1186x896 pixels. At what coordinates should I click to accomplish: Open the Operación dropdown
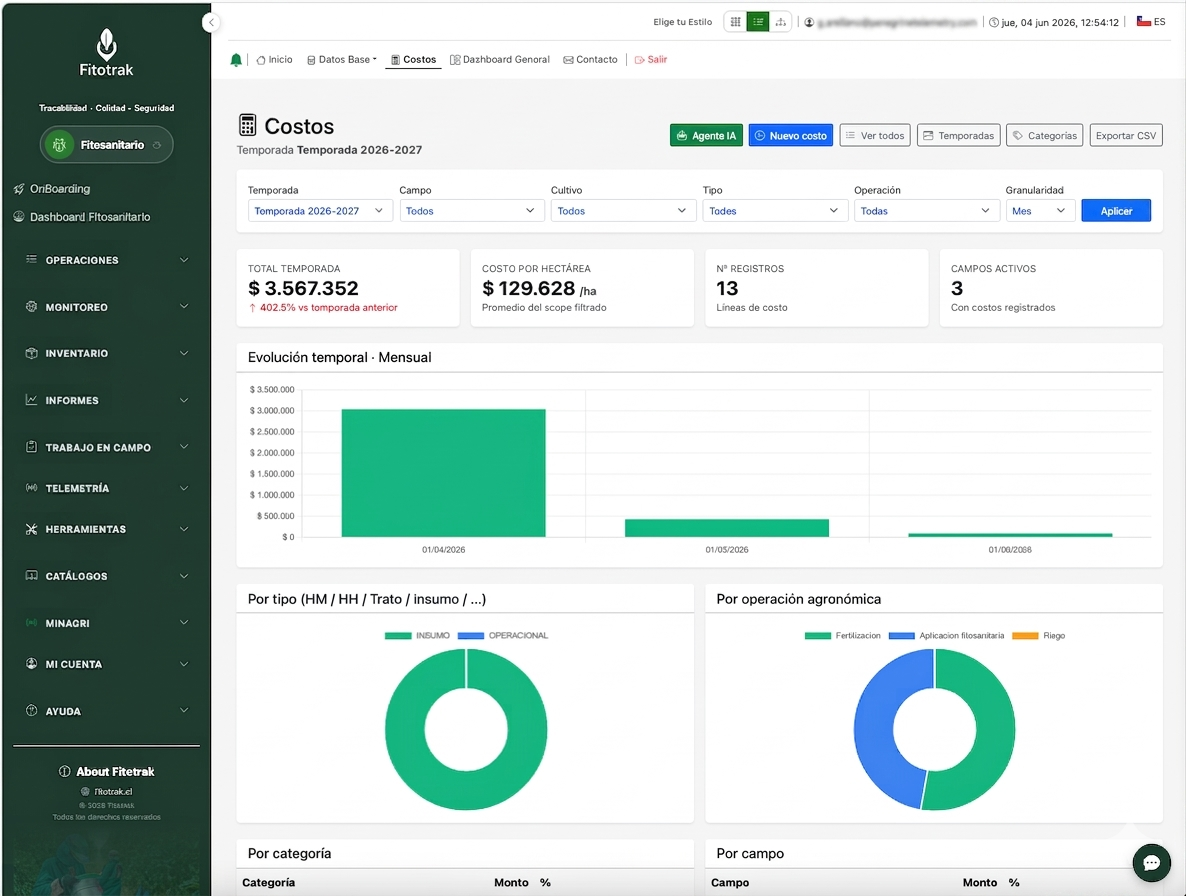point(927,211)
